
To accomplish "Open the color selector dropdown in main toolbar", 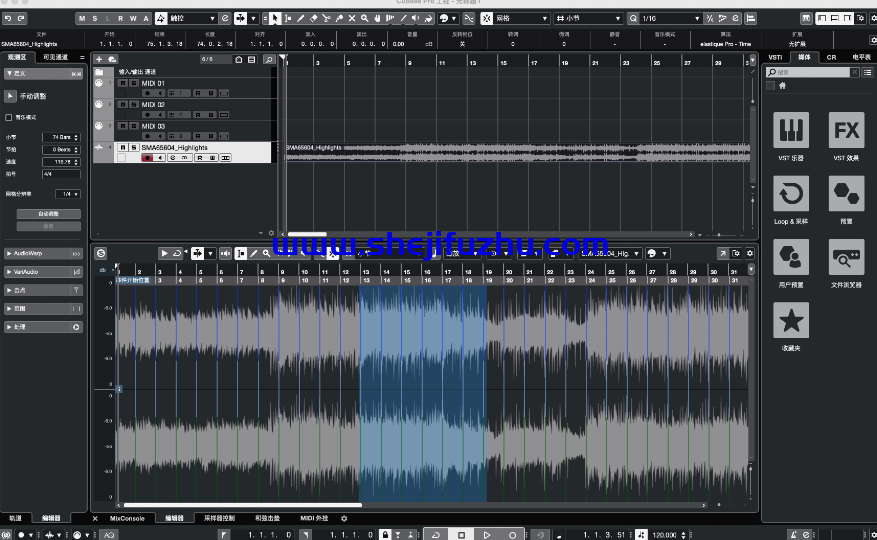I will pyautogui.click(x=447, y=18).
